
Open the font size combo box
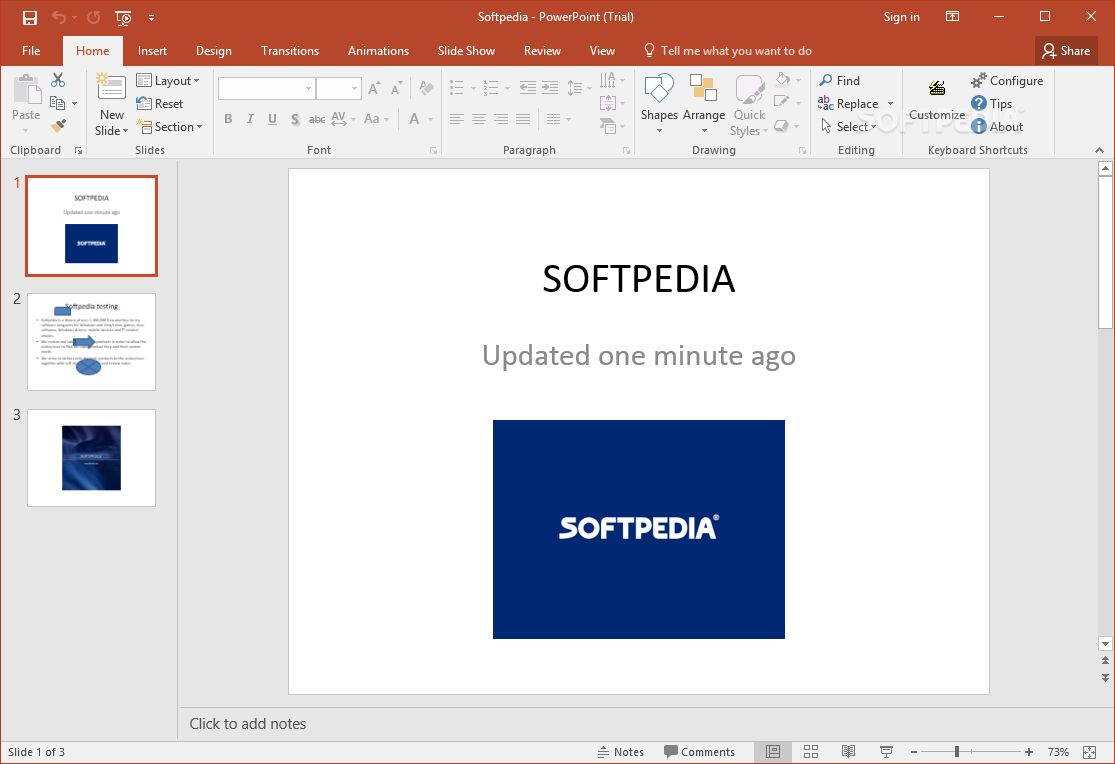click(x=339, y=88)
